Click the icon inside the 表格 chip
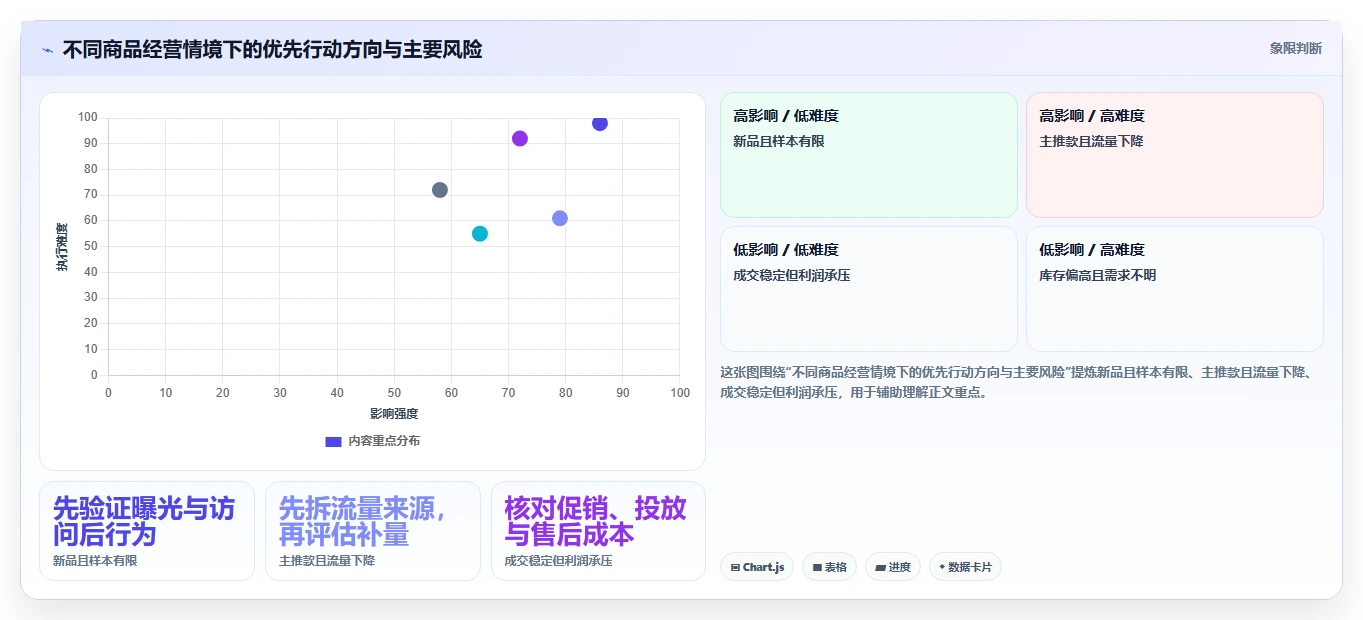Screen dimensions: 1363x620 817,567
